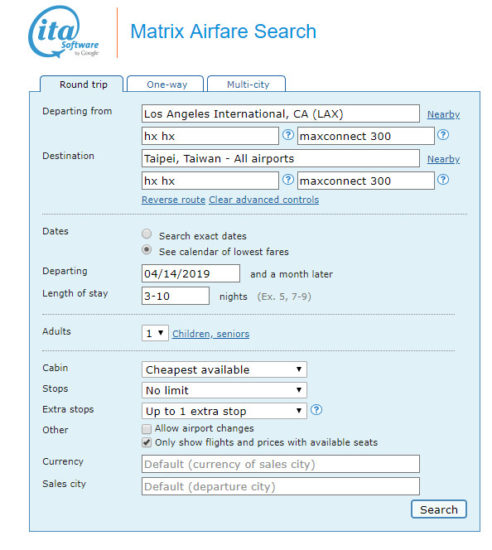Viewport: 492px width, 550px height.
Task: Select the Search exact dates option
Action: point(147,234)
